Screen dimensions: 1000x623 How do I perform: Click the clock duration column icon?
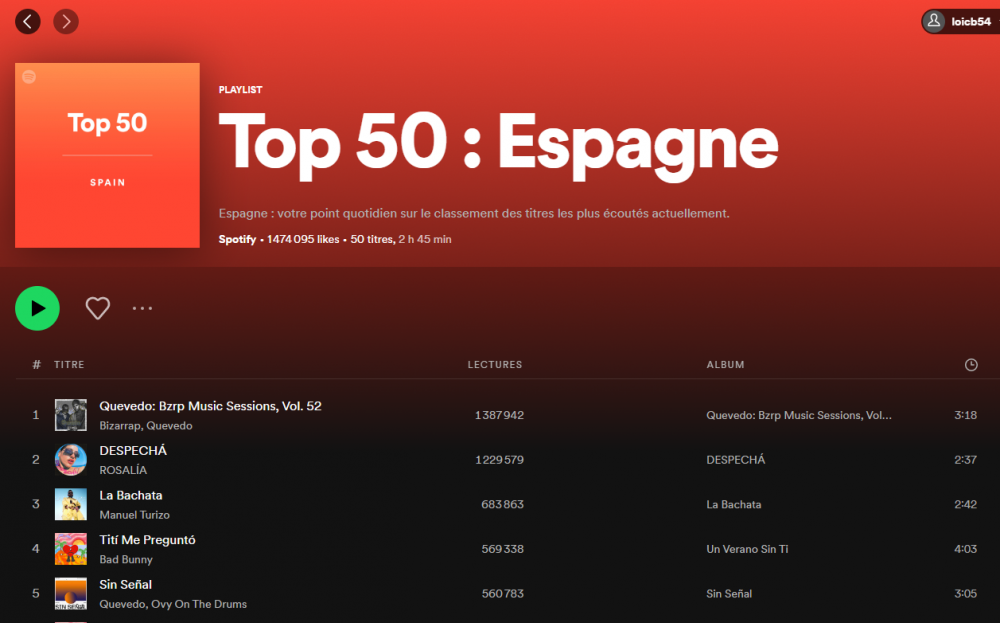[x=971, y=365]
